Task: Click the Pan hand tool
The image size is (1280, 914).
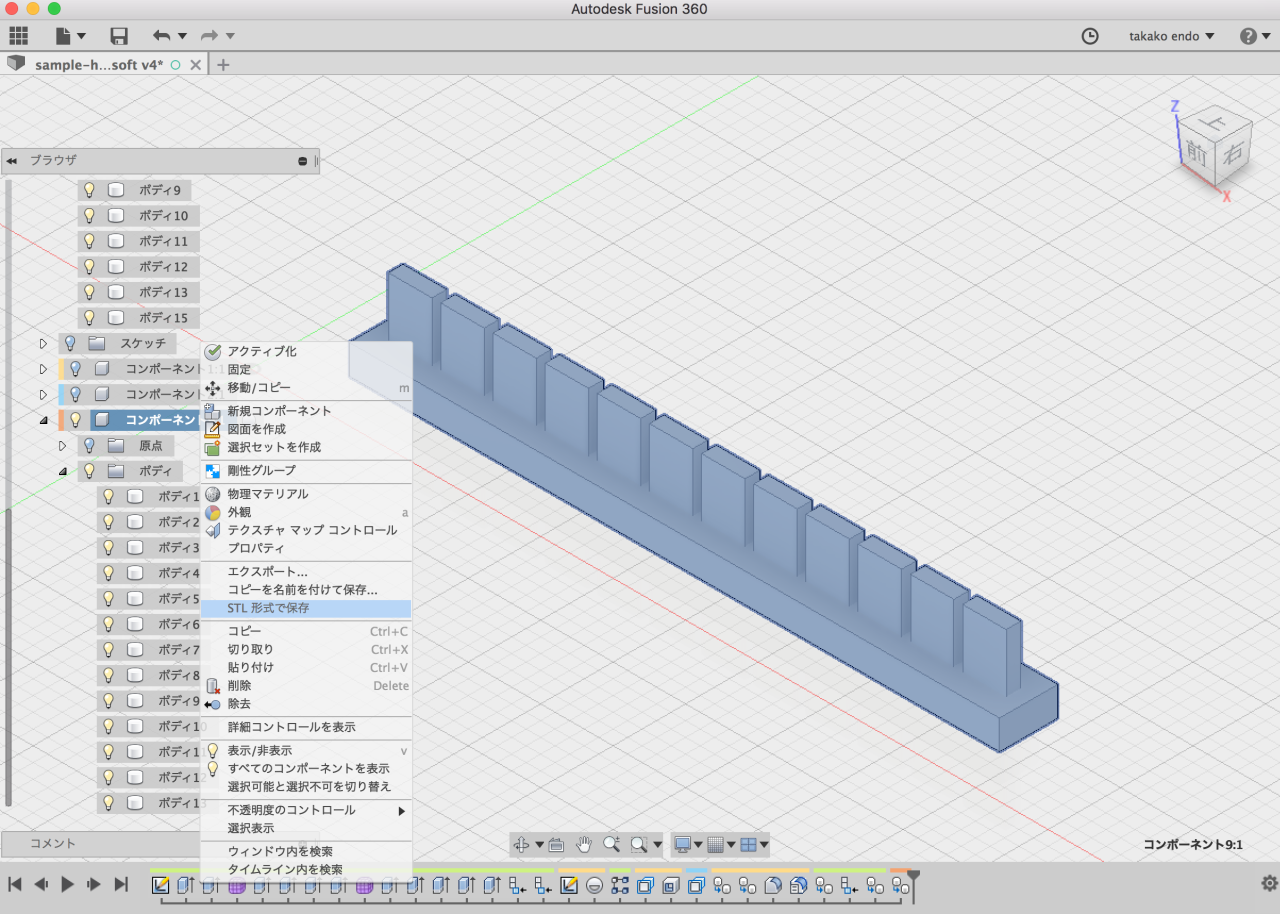Action: [x=585, y=845]
